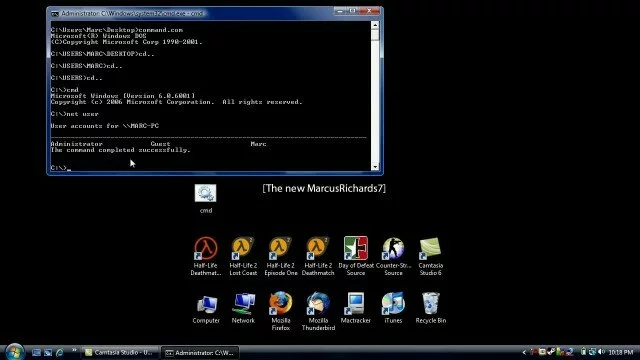Click the 'net user' command line text
Image resolution: width=640 pixels, height=360 pixels.
coord(82,114)
